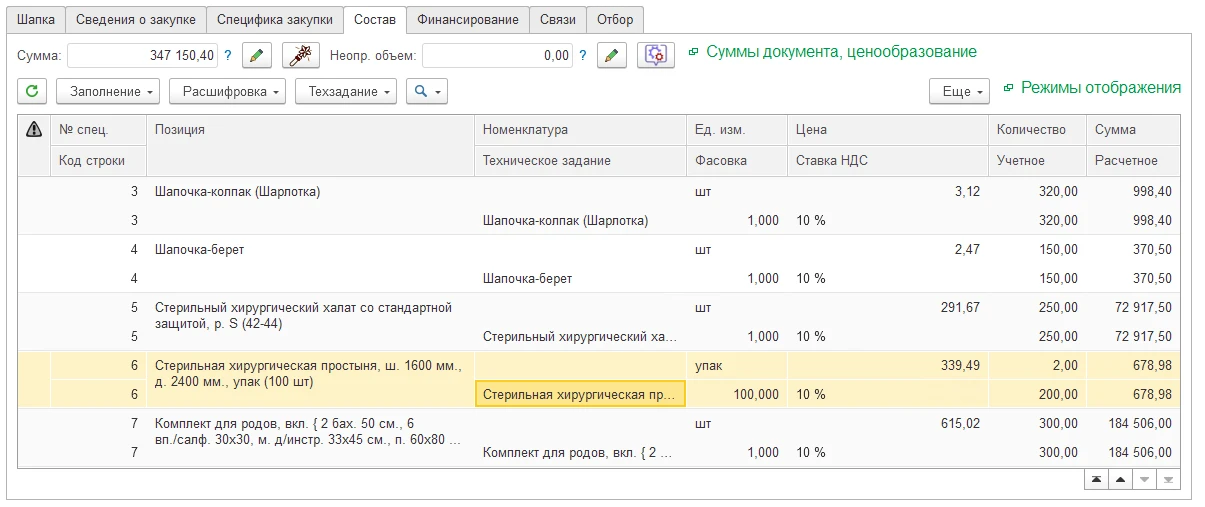Click the Ставка НДС column header
This screenshot has height=507, width=1205.
point(887,160)
